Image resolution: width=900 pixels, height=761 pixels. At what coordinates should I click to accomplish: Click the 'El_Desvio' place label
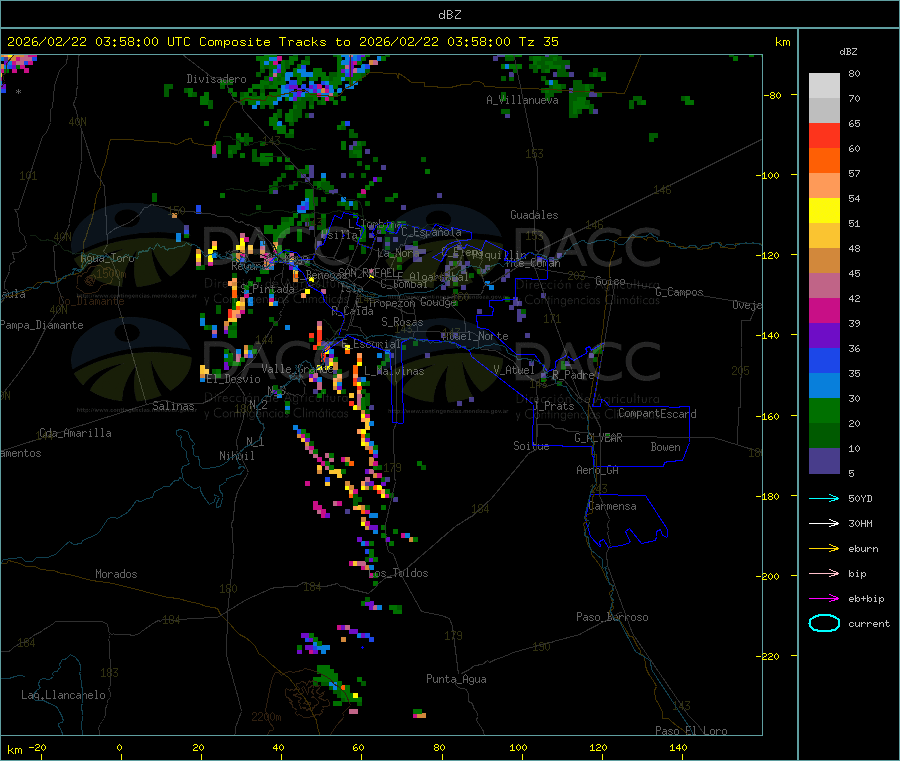(x=234, y=379)
